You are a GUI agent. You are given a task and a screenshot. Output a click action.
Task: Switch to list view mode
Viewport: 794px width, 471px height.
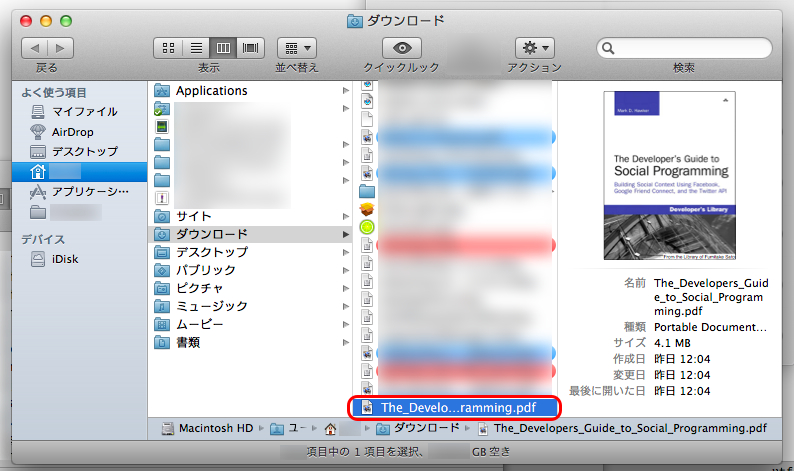[x=196, y=47]
